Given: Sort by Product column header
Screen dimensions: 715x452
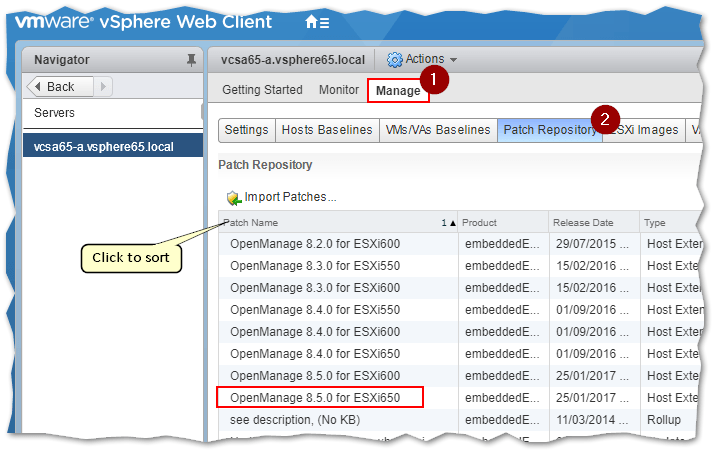Looking at the screenshot, I should coord(503,223).
